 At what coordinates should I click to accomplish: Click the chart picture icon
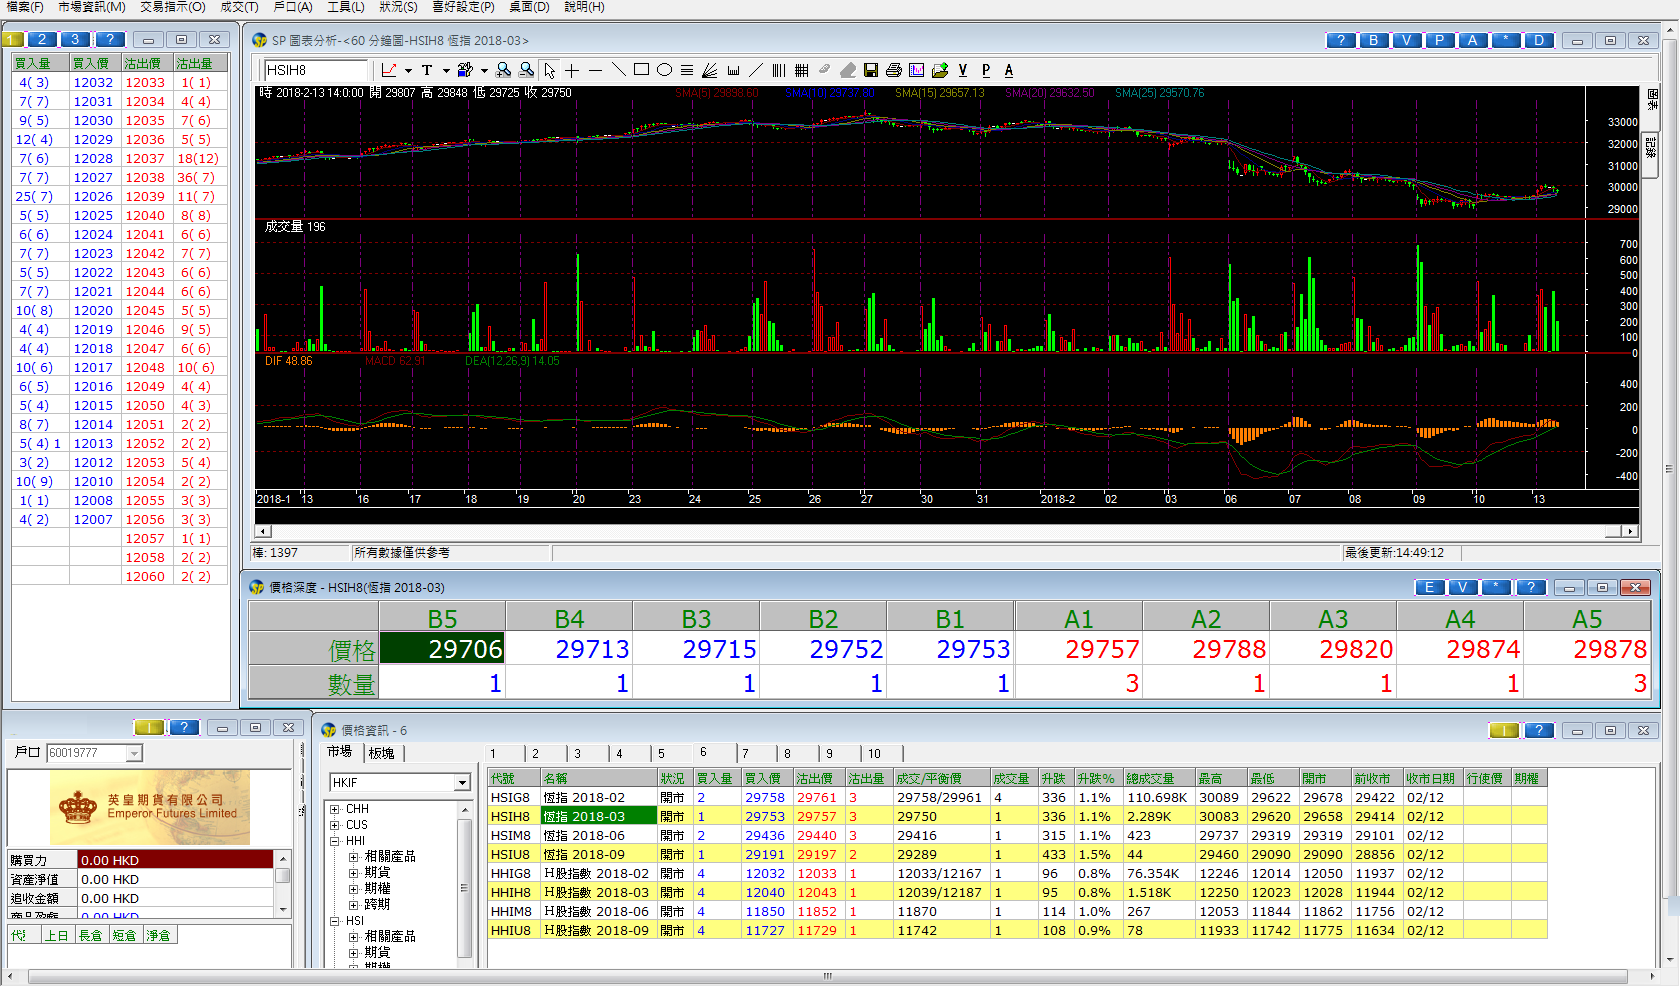point(917,70)
